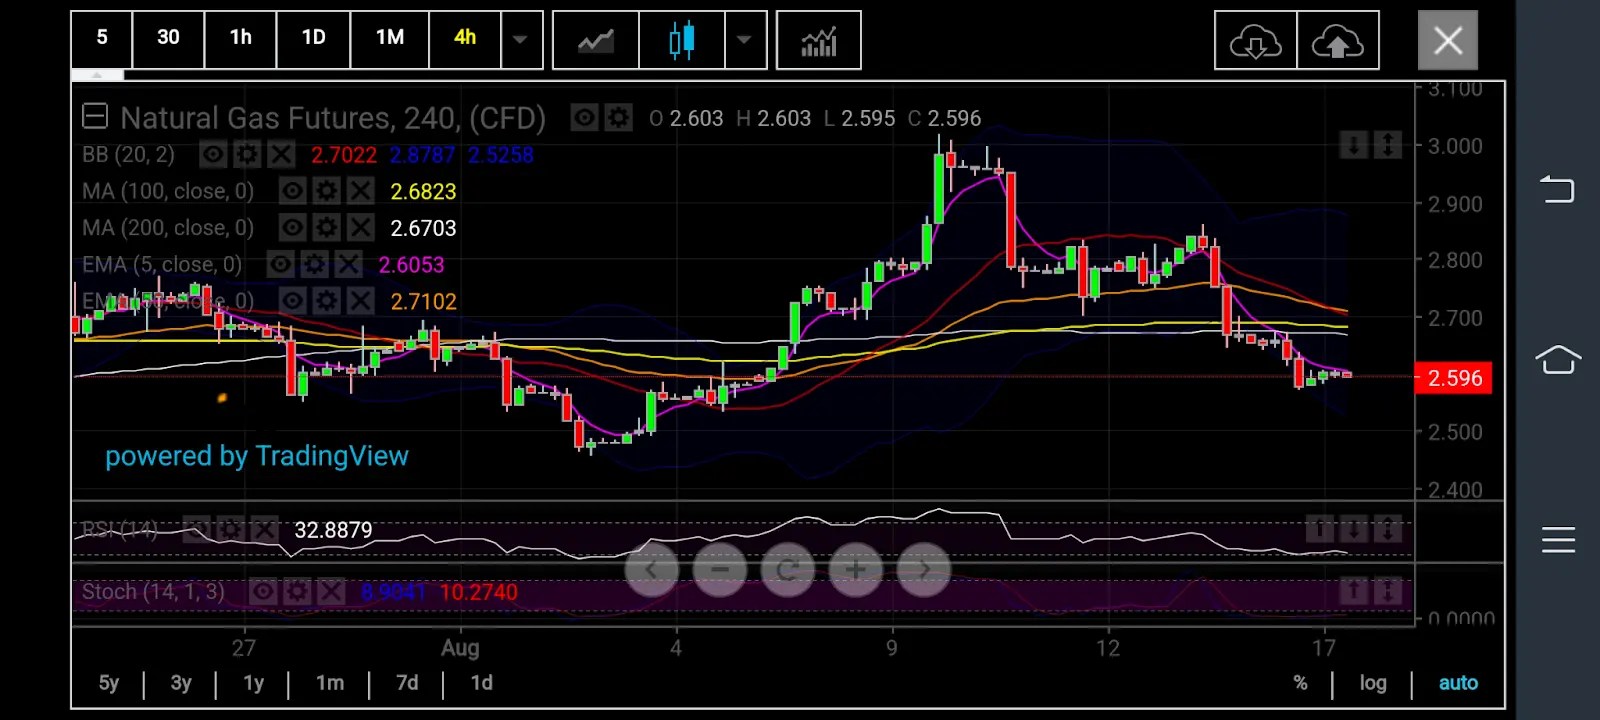The height and width of the screenshot is (720, 1600).
Task: Hide the MA (200, close, 0) indicator
Action: [292, 228]
